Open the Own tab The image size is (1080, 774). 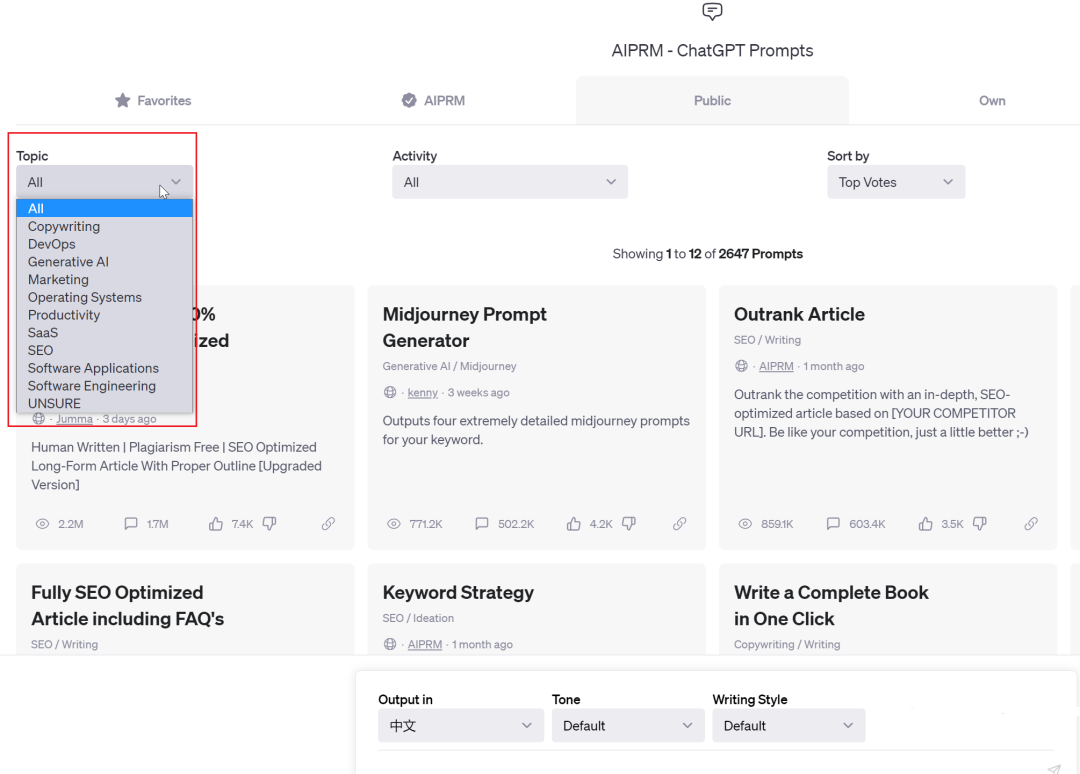click(992, 101)
